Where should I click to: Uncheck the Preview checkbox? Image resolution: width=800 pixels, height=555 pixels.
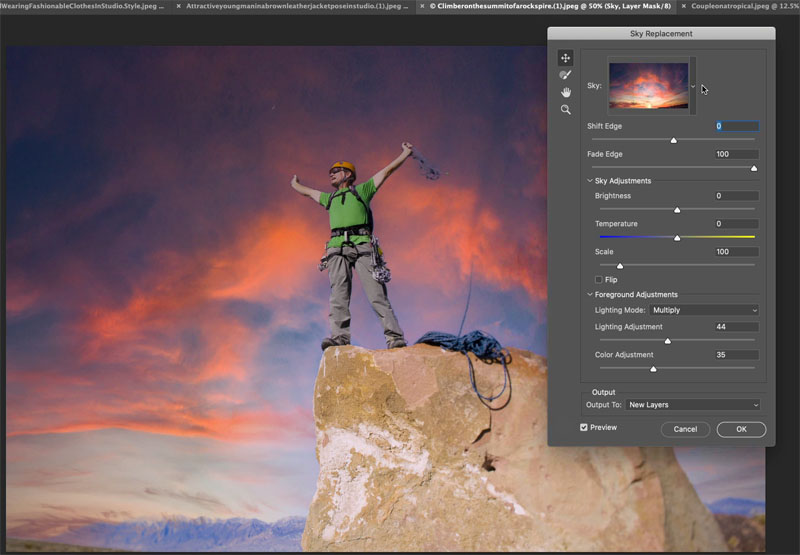[x=584, y=427]
